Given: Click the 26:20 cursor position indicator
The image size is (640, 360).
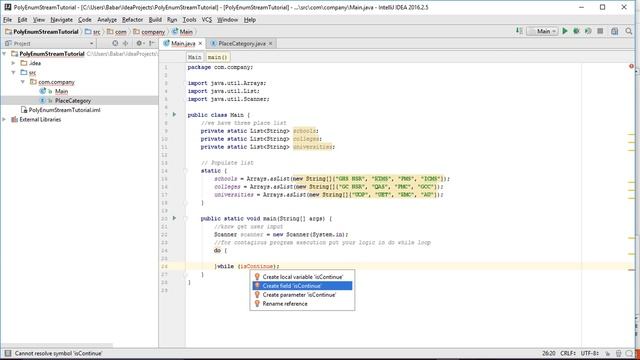Looking at the screenshot, I should tap(549, 353).
